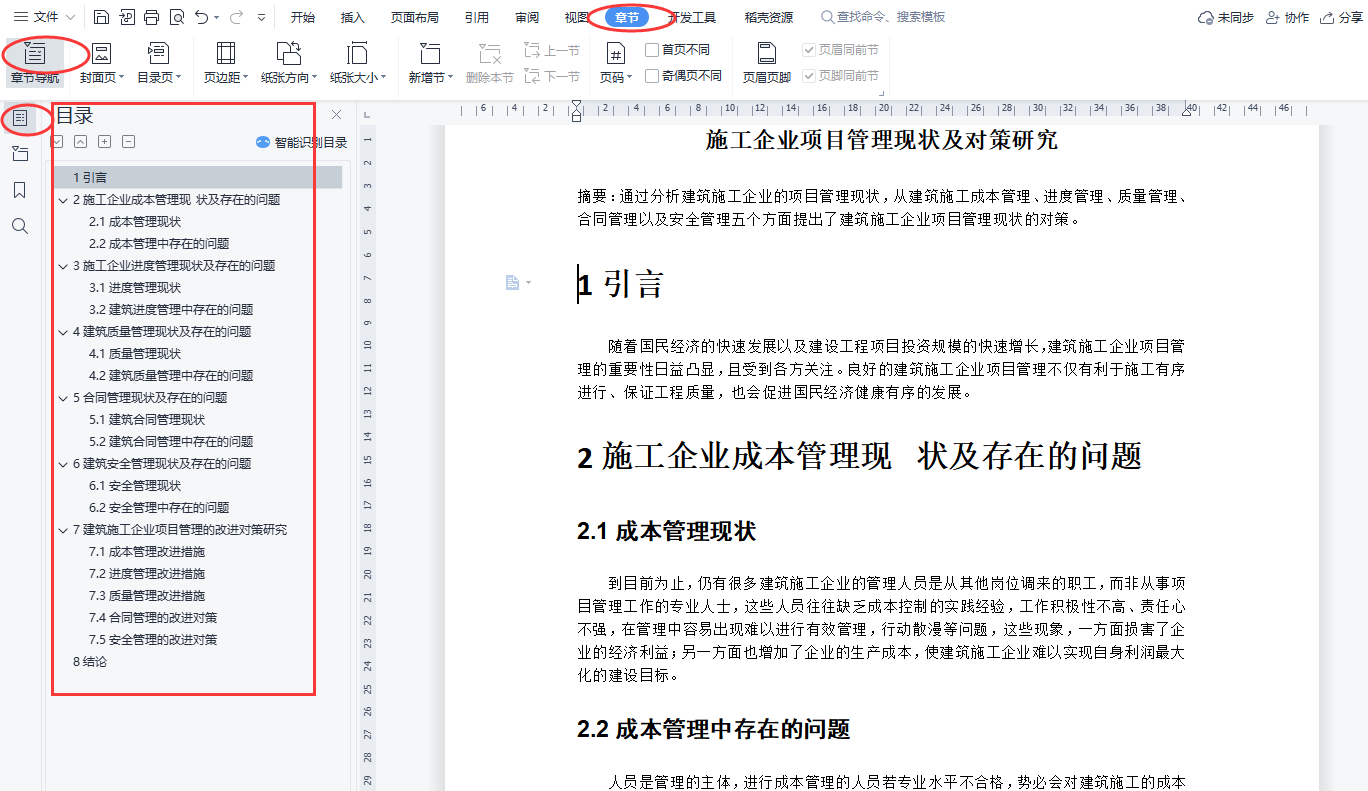Collapse chapter 2 施工企业成本管理 in the outline
1368x791 pixels.
[x=62, y=199]
